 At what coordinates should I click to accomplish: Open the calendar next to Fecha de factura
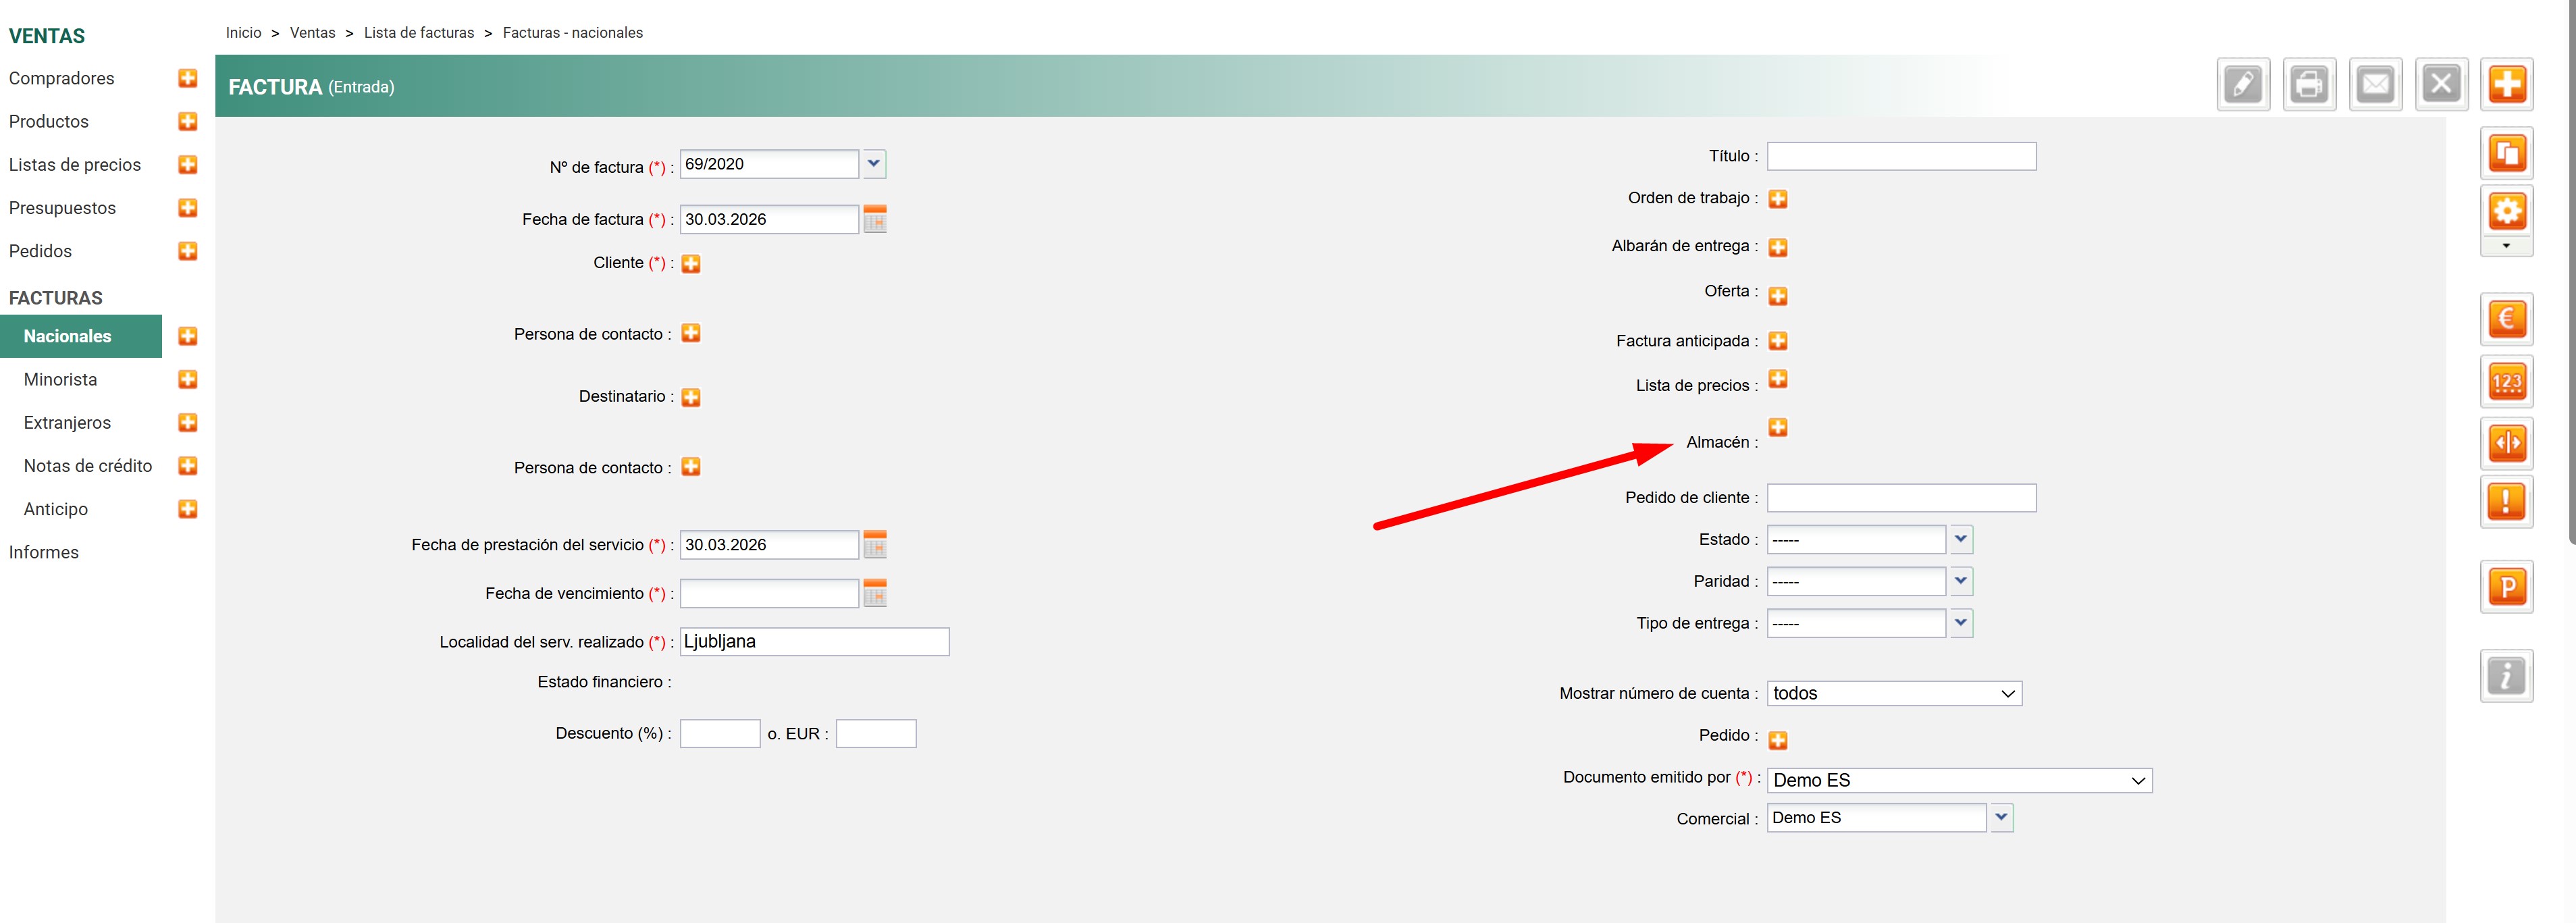click(x=875, y=219)
